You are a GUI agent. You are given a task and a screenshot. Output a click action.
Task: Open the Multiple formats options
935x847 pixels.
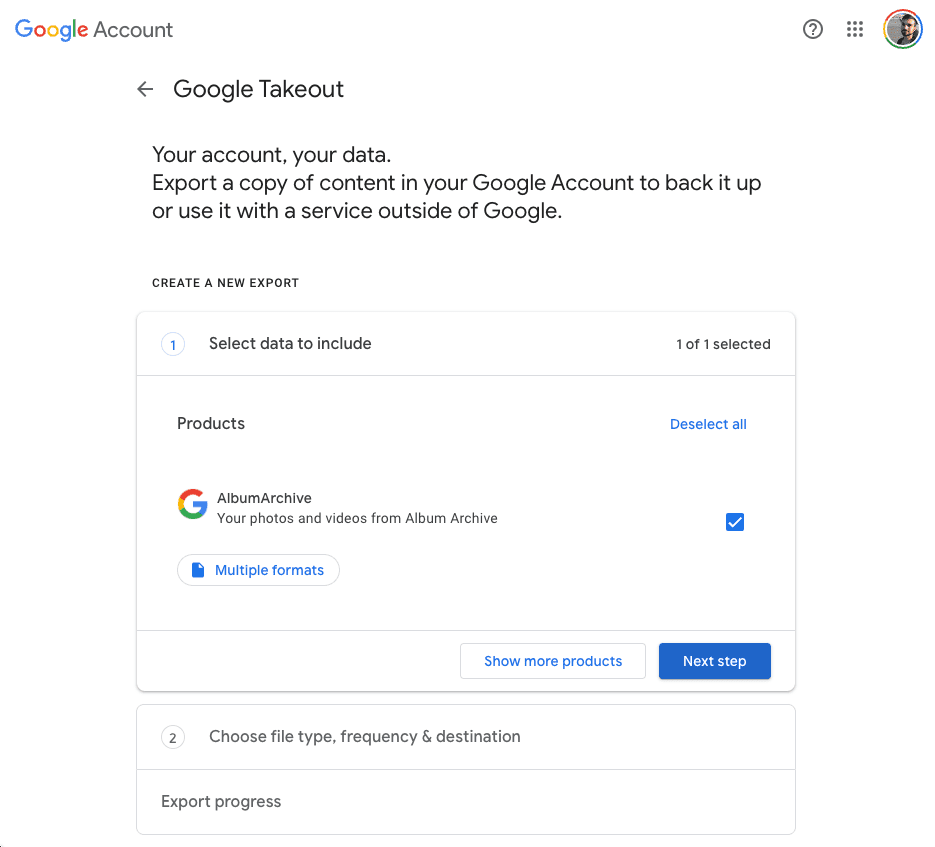[x=258, y=569]
